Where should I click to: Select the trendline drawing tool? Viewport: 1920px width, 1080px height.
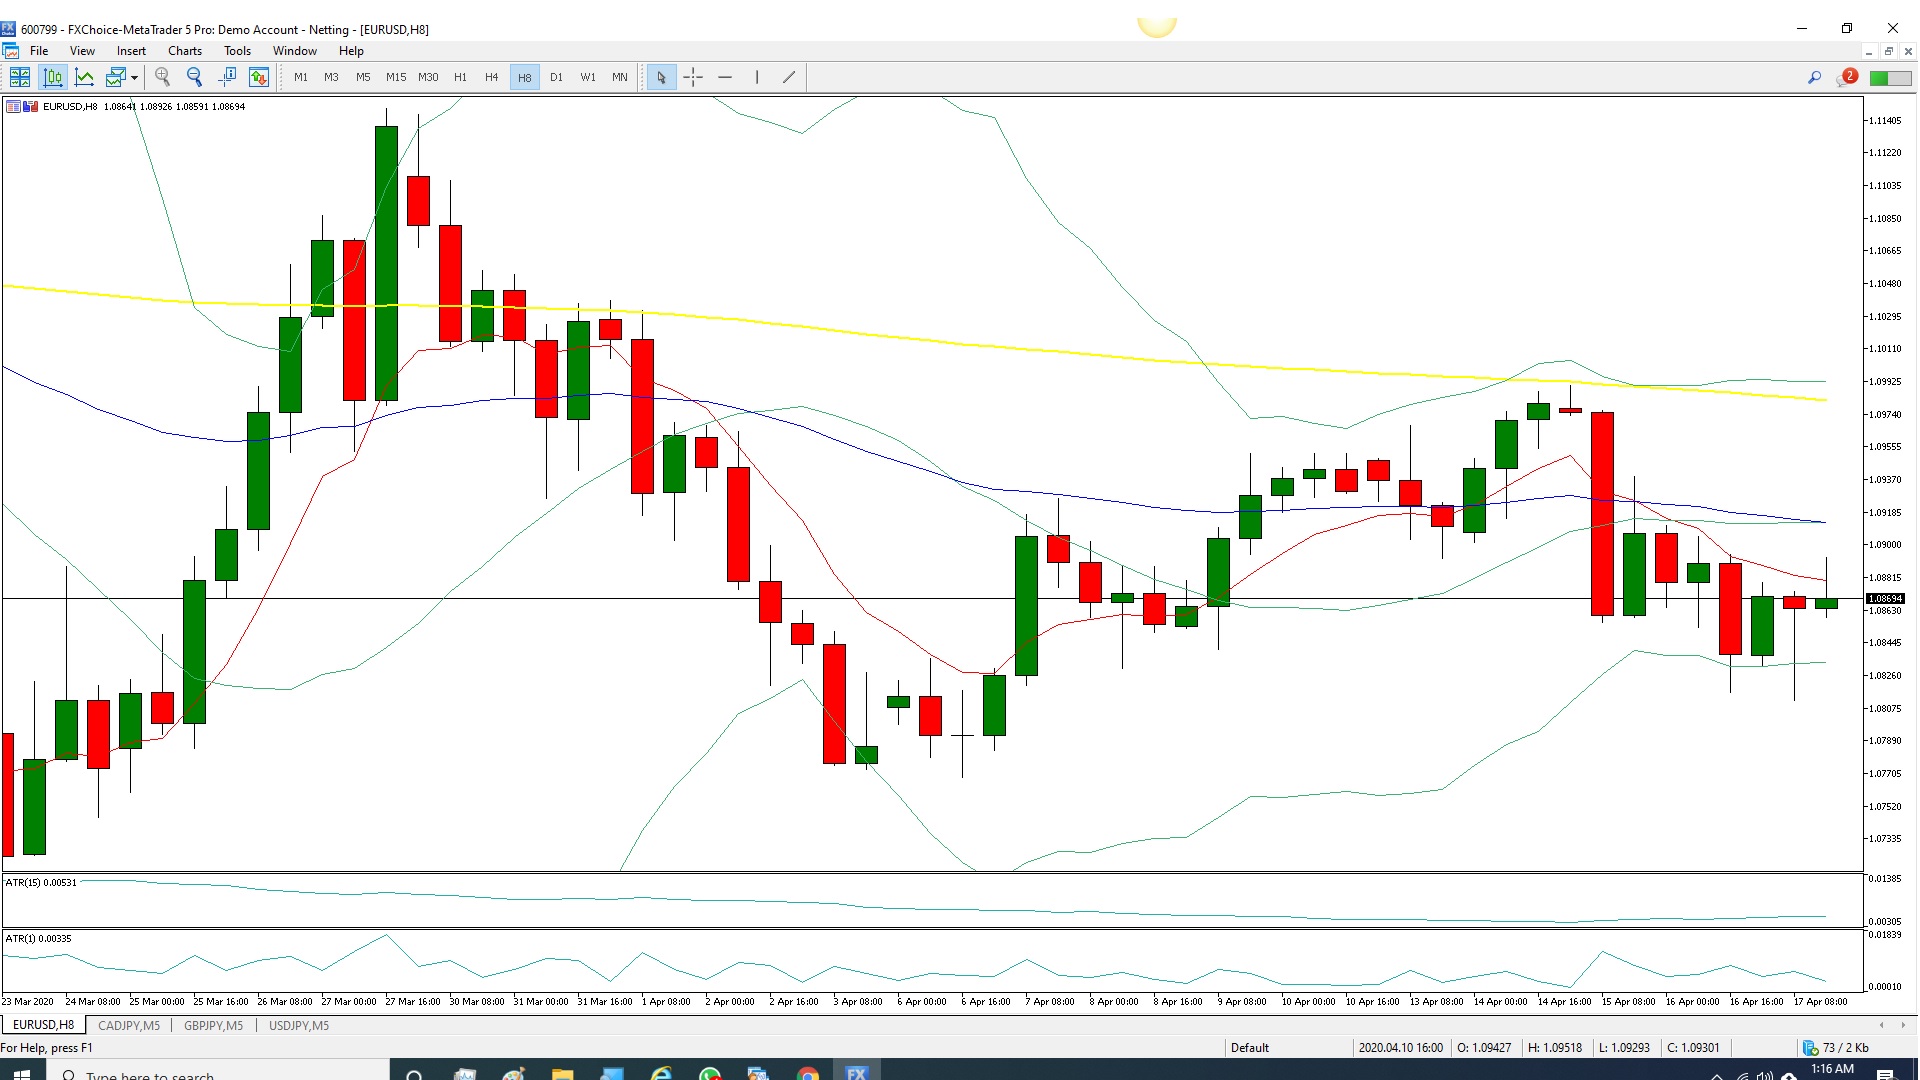tap(789, 77)
